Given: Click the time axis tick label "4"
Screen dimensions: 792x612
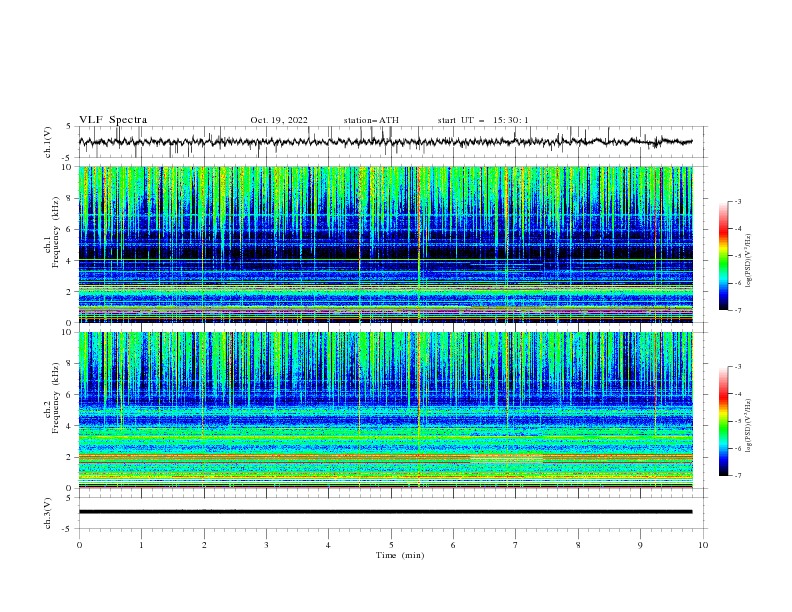Looking at the screenshot, I should pos(328,545).
